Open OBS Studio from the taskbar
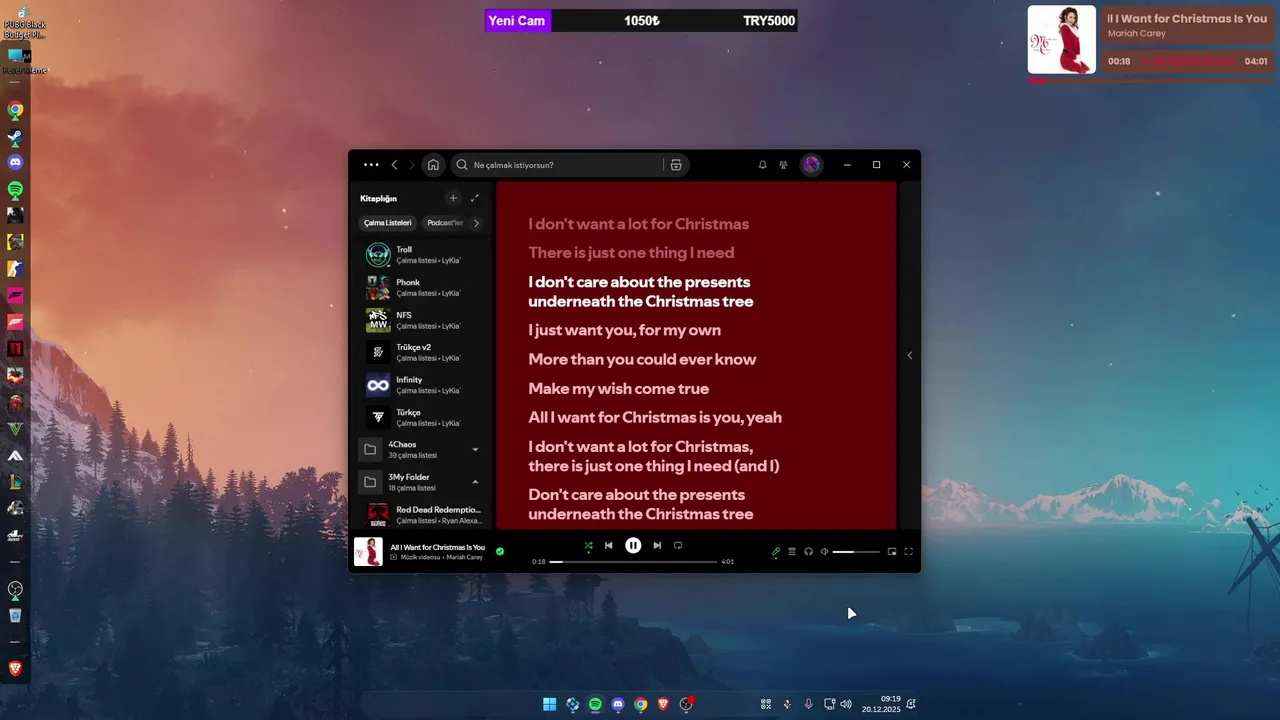The image size is (1280, 720). coord(686,704)
